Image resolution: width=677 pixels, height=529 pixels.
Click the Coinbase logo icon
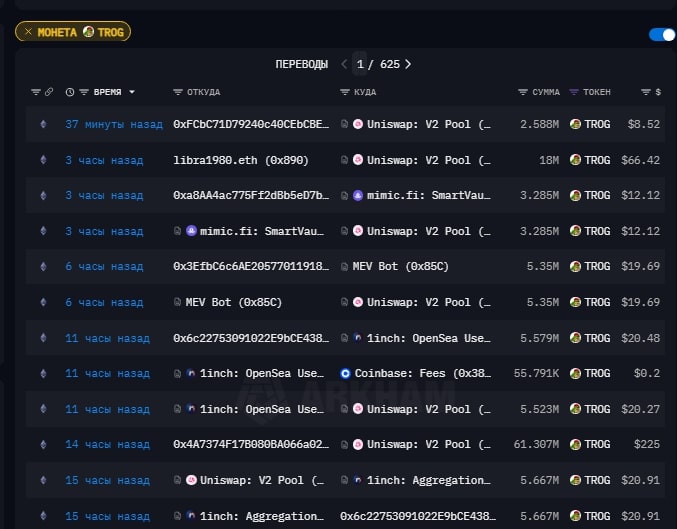coord(345,374)
